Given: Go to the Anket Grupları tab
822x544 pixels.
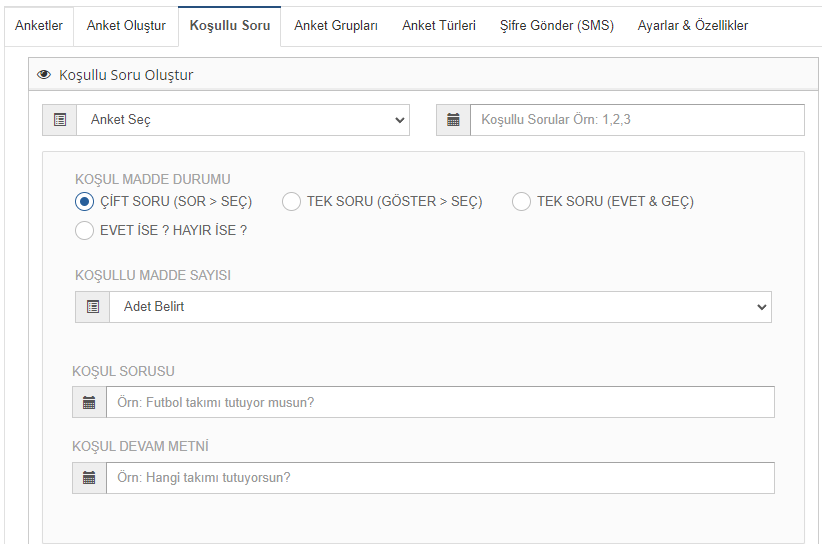Looking at the screenshot, I should tap(336, 25).
